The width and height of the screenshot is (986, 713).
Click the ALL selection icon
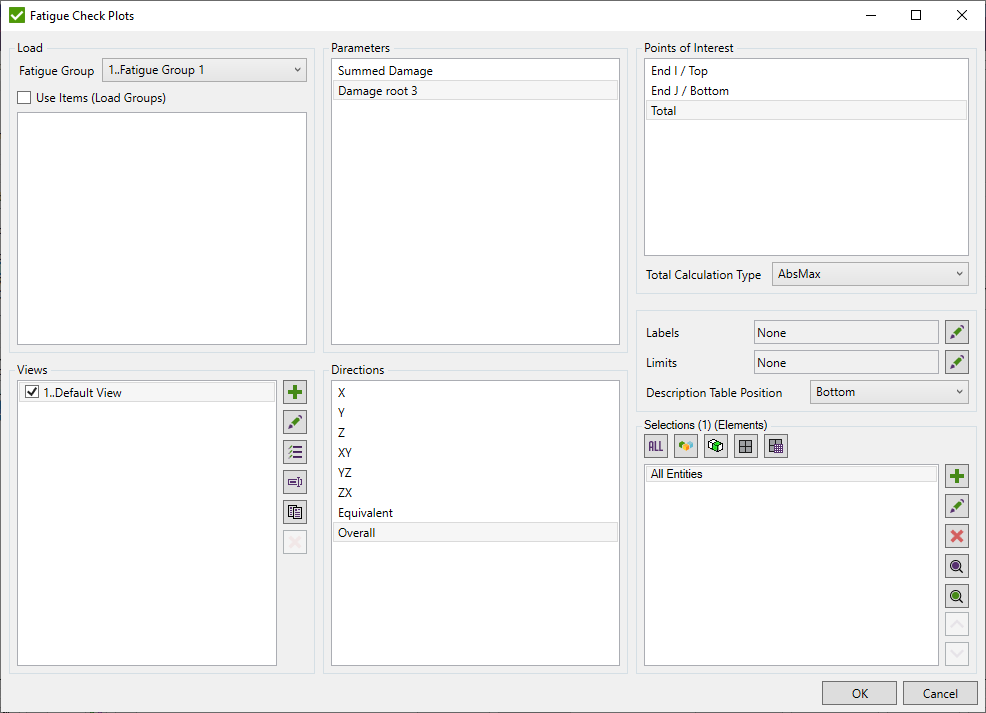(x=656, y=446)
